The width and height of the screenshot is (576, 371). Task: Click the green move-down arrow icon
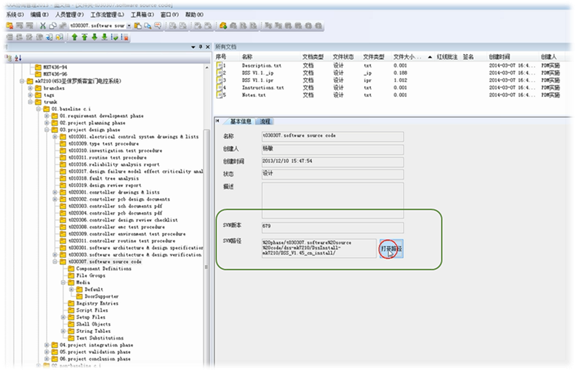click(94, 37)
